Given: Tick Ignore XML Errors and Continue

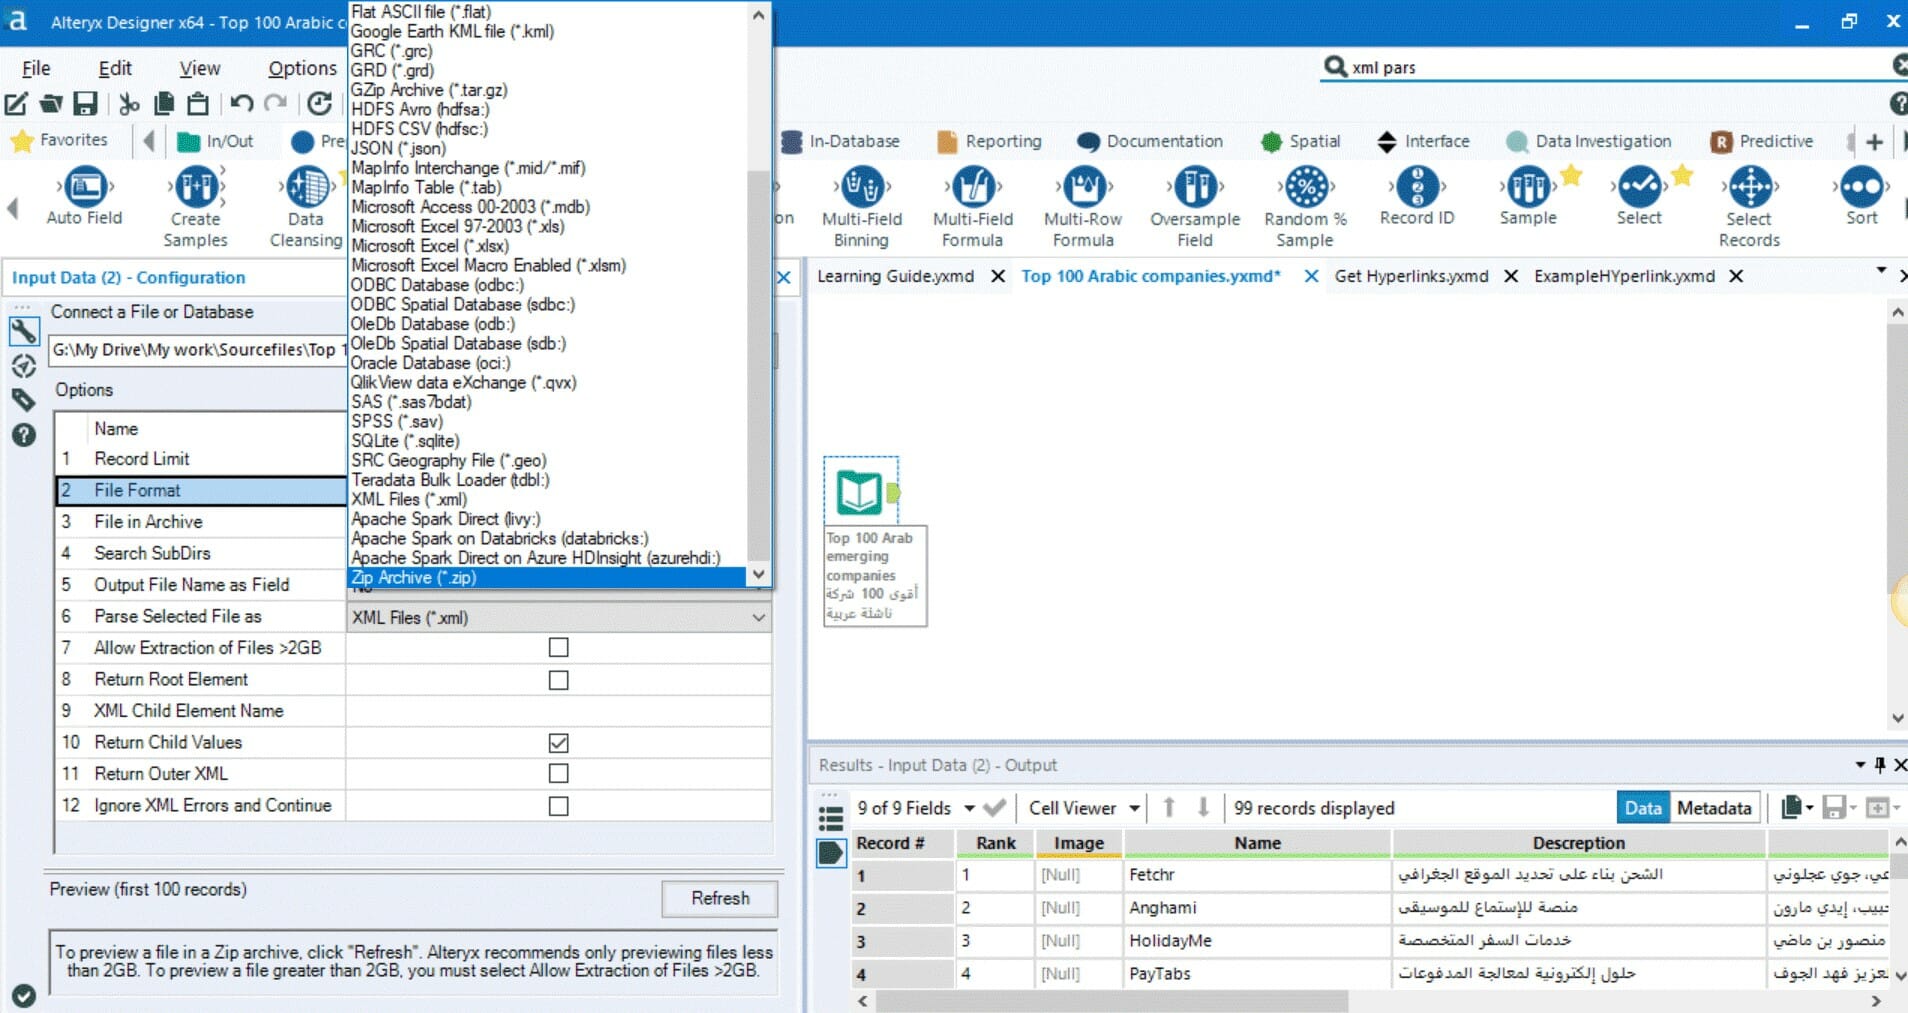Looking at the screenshot, I should click(x=559, y=806).
